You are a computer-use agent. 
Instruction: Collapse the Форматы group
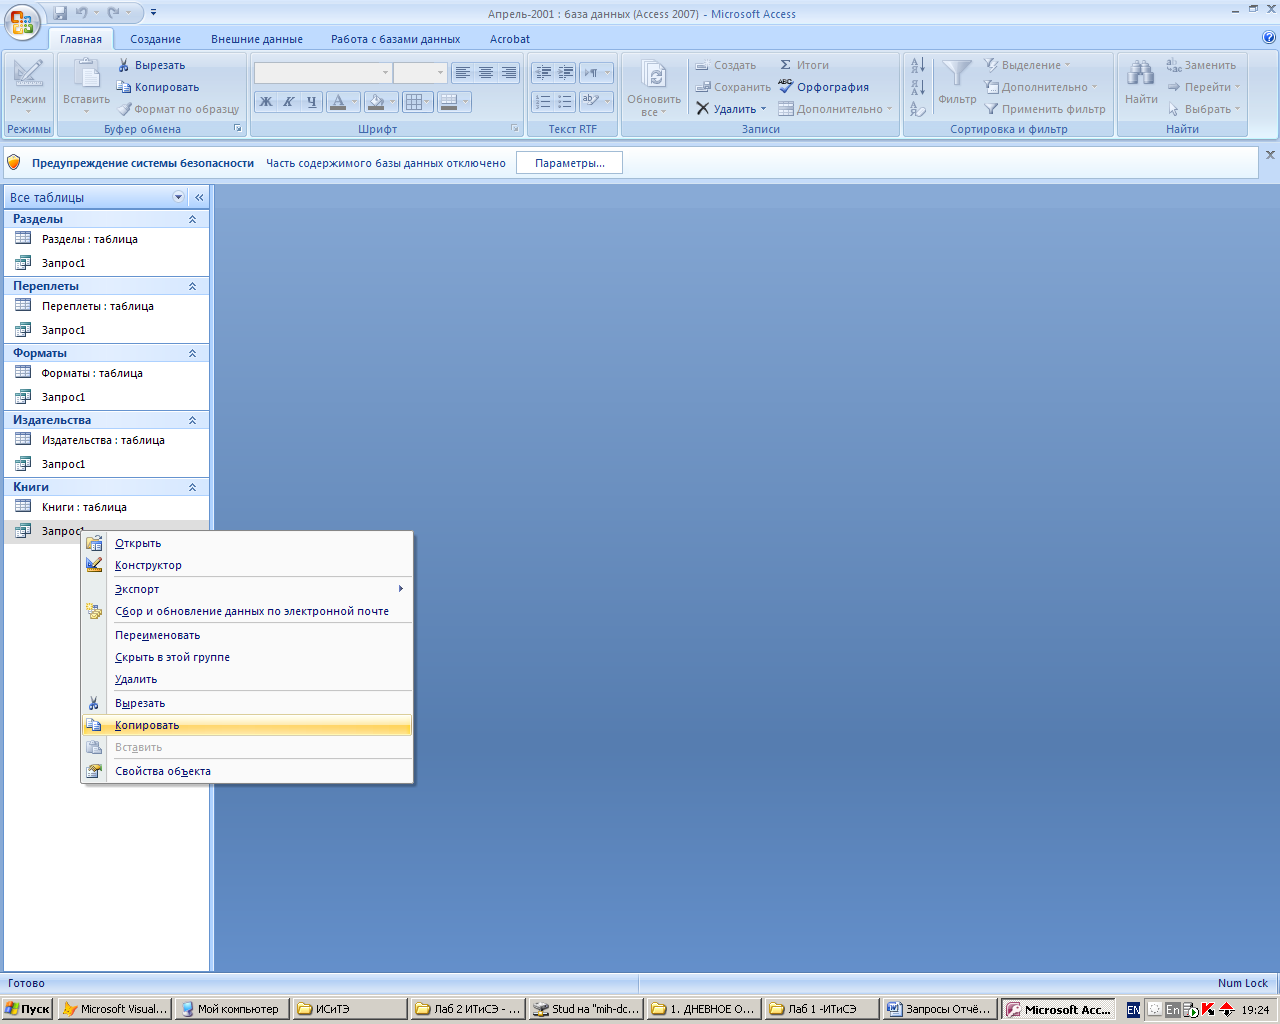(x=192, y=353)
